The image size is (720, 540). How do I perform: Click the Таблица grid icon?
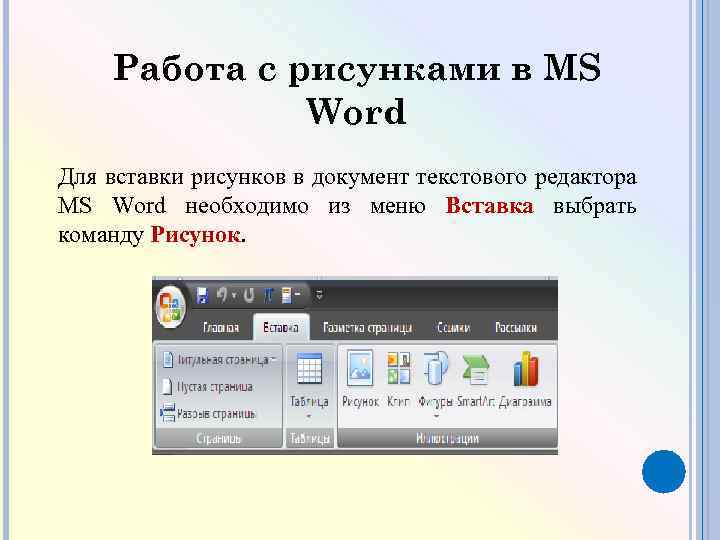309,368
